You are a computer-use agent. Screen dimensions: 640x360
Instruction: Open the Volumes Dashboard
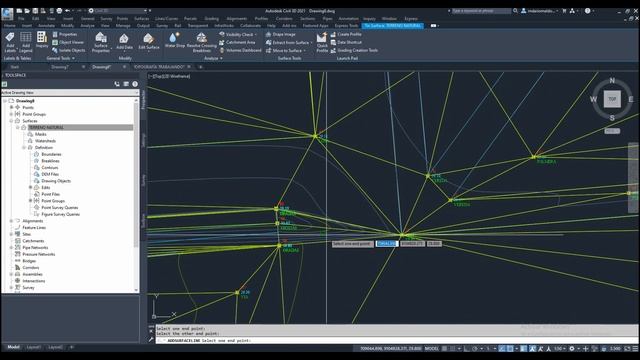pyautogui.click(x=240, y=50)
